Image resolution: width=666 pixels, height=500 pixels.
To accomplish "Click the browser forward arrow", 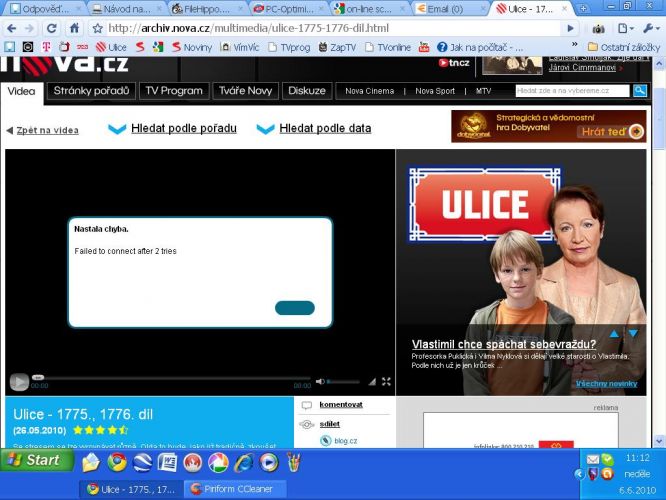I will click(29, 28).
